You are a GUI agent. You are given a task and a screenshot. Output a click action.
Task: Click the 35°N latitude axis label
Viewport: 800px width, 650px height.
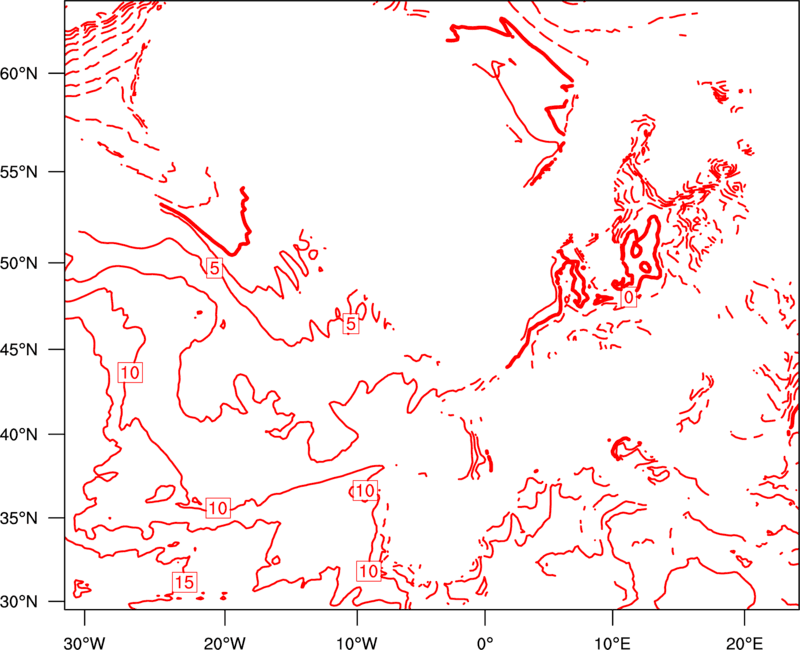click(19, 518)
